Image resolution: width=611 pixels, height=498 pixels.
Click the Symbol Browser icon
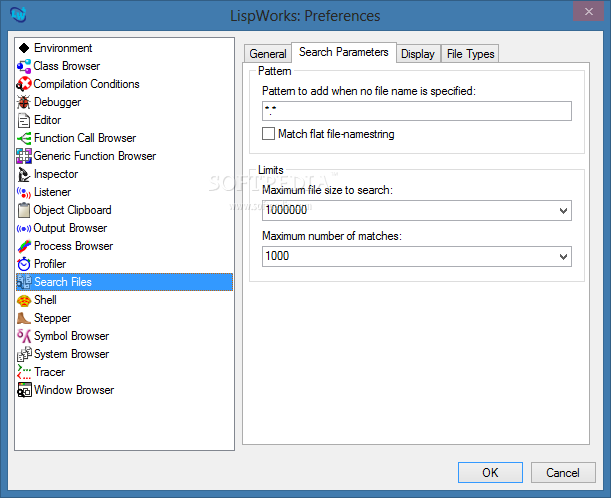24,336
